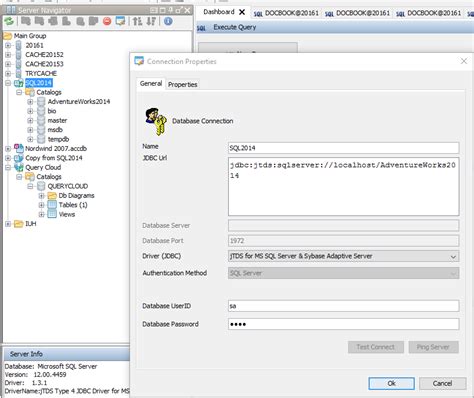Click the Database Port field

344,241
